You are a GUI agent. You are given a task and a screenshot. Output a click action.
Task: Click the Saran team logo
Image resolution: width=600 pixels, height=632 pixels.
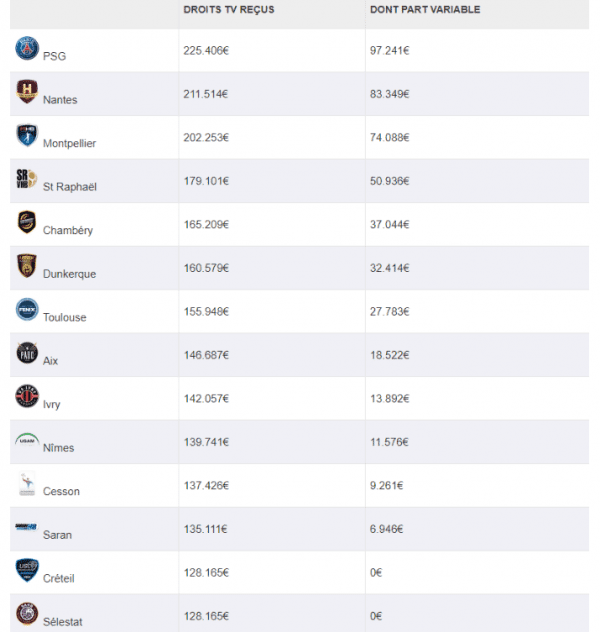(x=26, y=526)
